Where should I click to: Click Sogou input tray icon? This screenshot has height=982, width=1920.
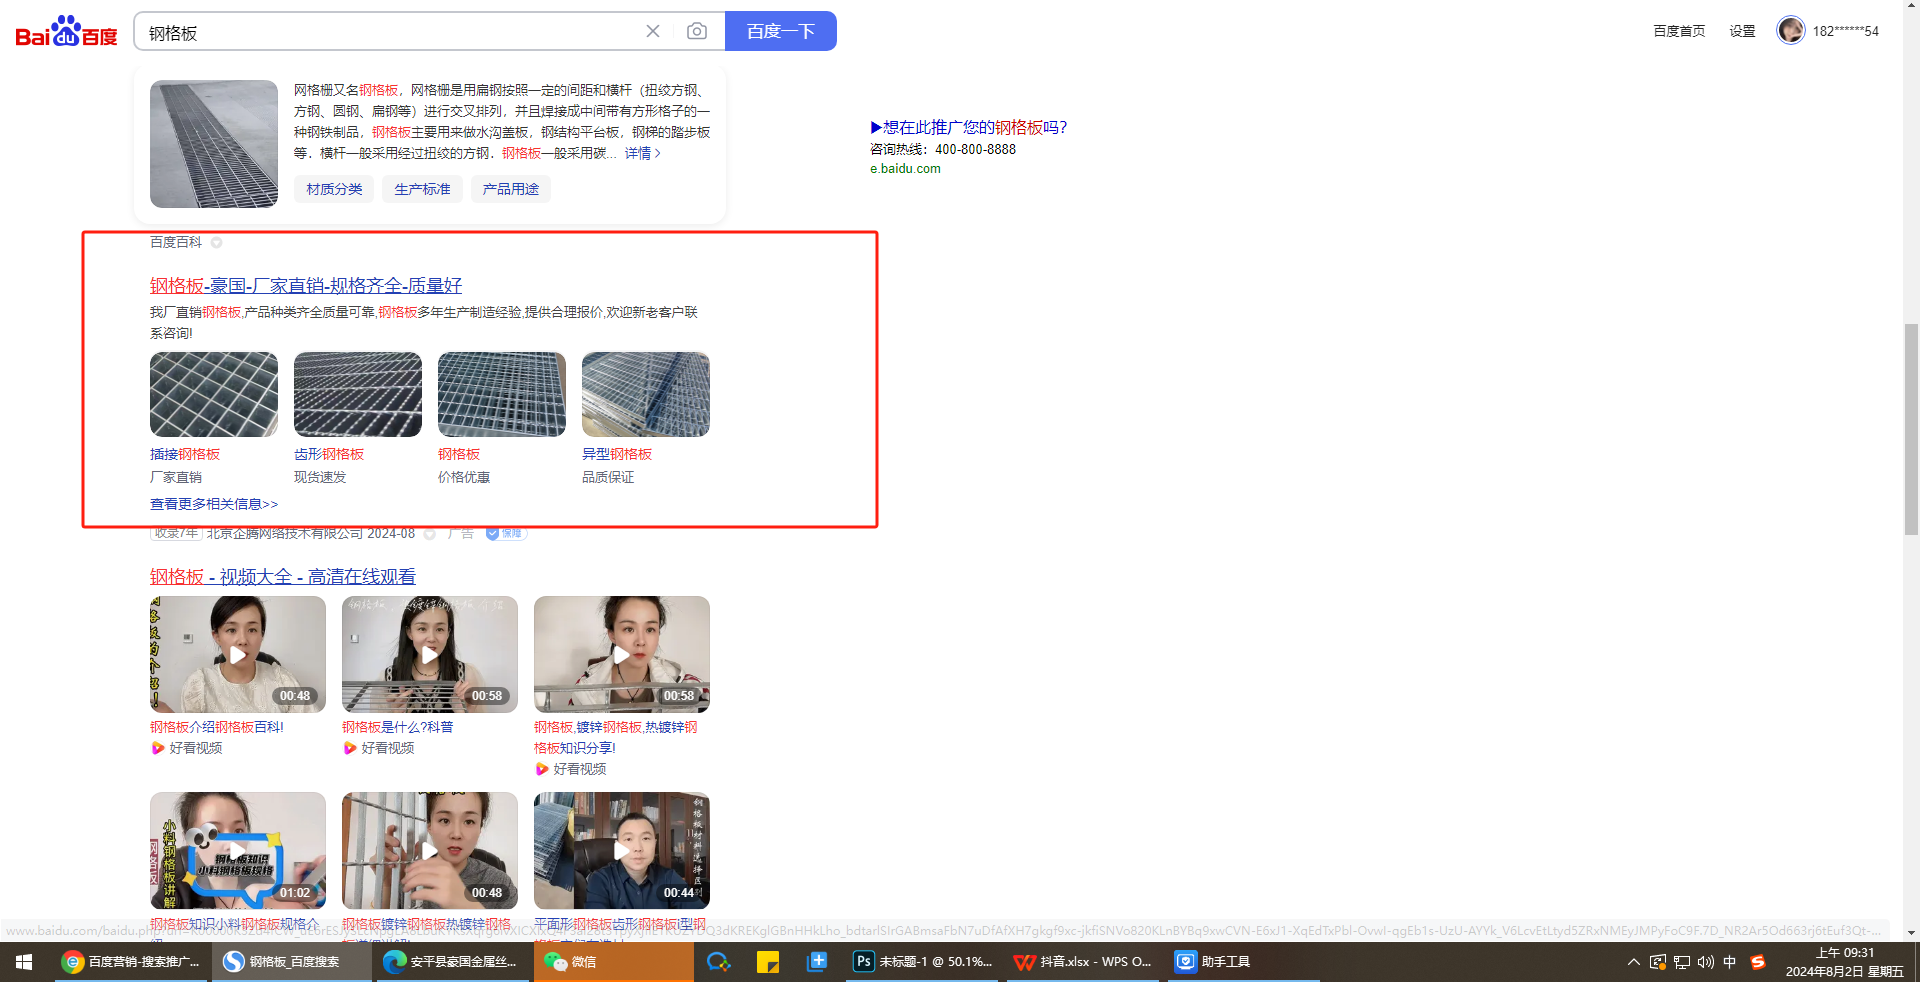pos(1758,962)
